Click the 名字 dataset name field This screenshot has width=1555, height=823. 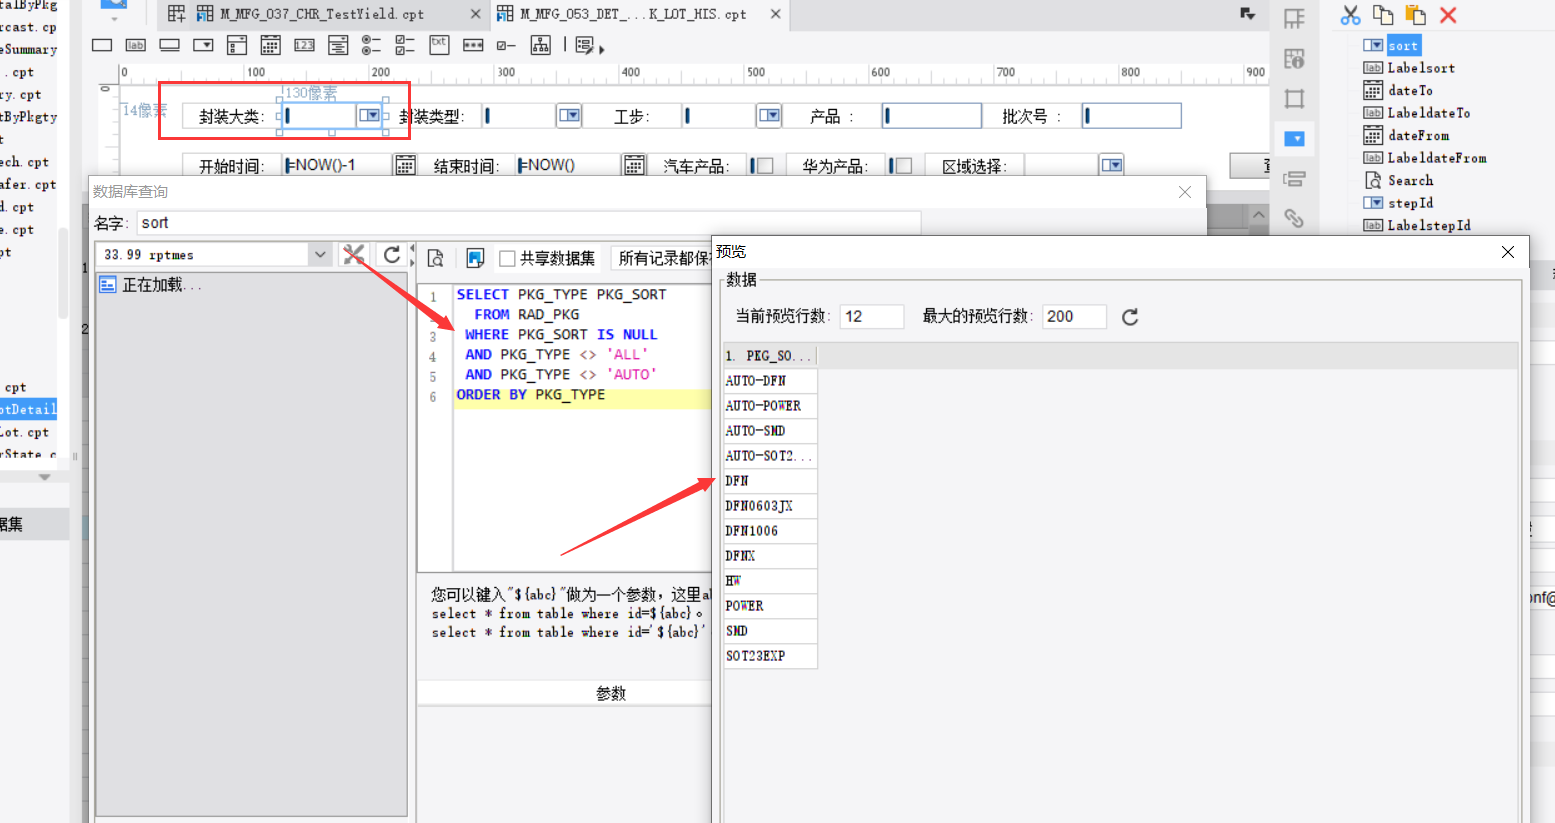point(528,223)
